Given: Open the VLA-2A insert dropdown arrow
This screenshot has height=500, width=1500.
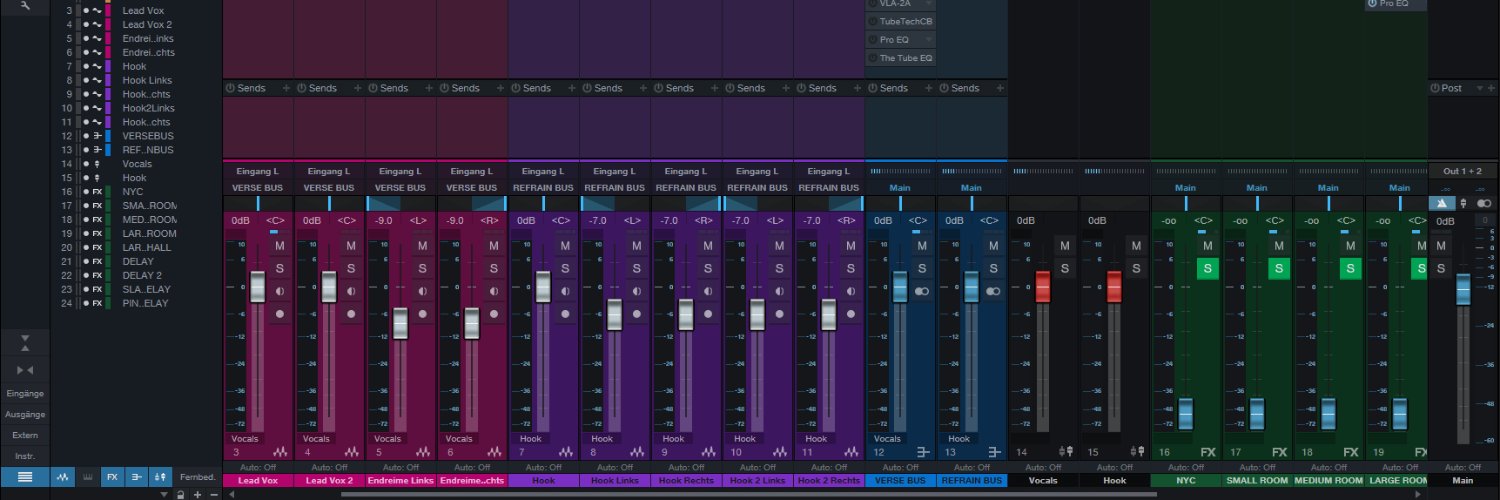Looking at the screenshot, I should [x=928, y=4].
